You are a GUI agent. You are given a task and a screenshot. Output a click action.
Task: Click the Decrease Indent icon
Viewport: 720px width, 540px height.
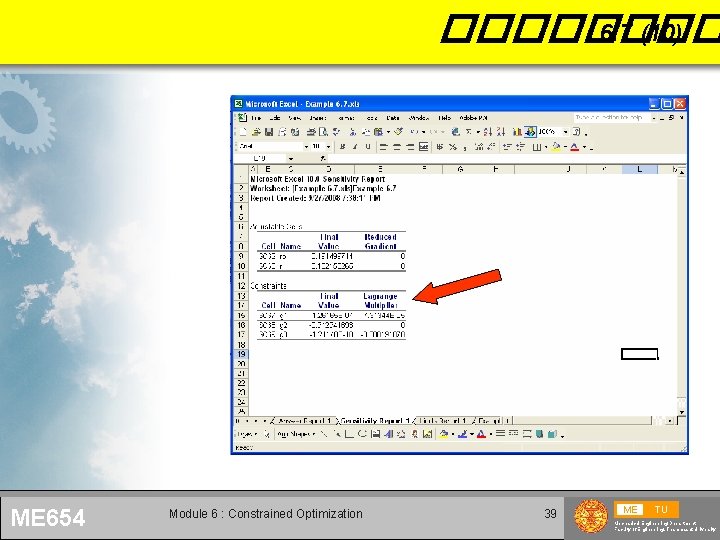507,146
